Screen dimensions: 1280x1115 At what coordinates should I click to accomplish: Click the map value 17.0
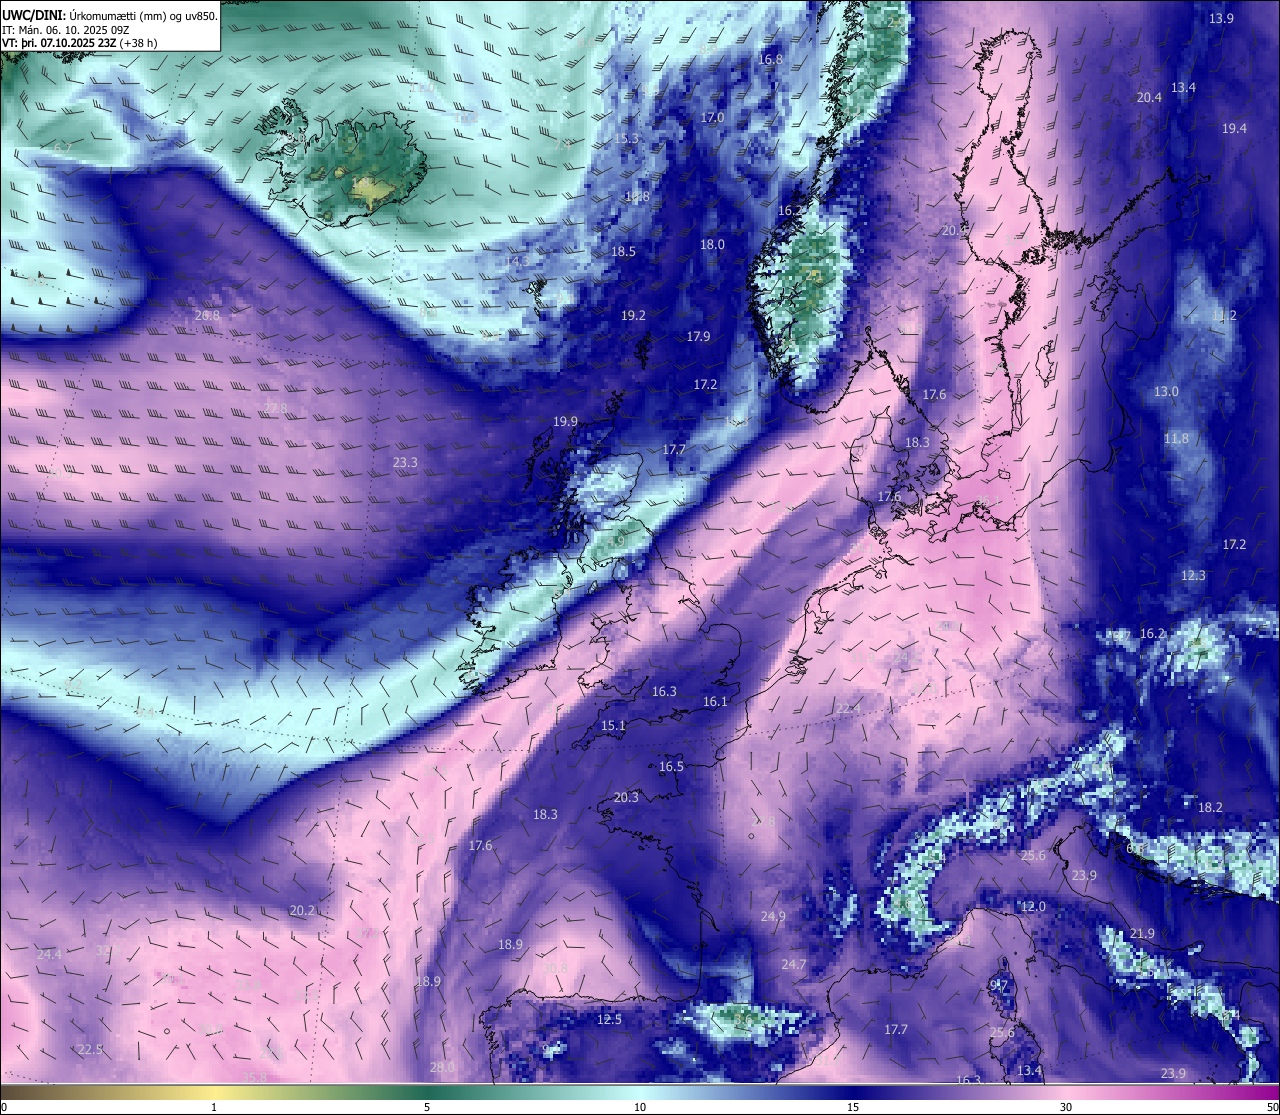[x=712, y=118]
